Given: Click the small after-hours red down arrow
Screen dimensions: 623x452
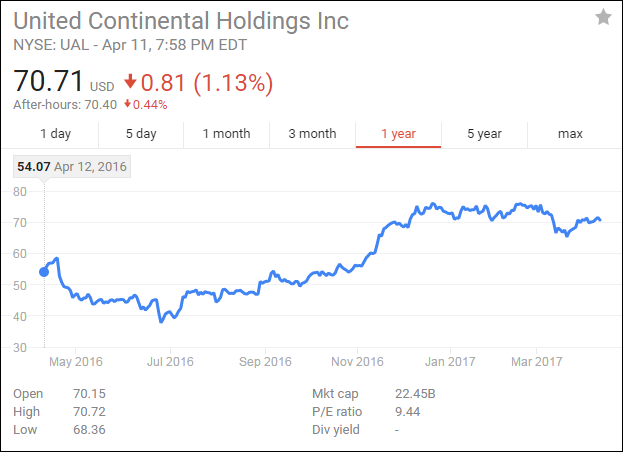Looking at the screenshot, I should point(127,105).
